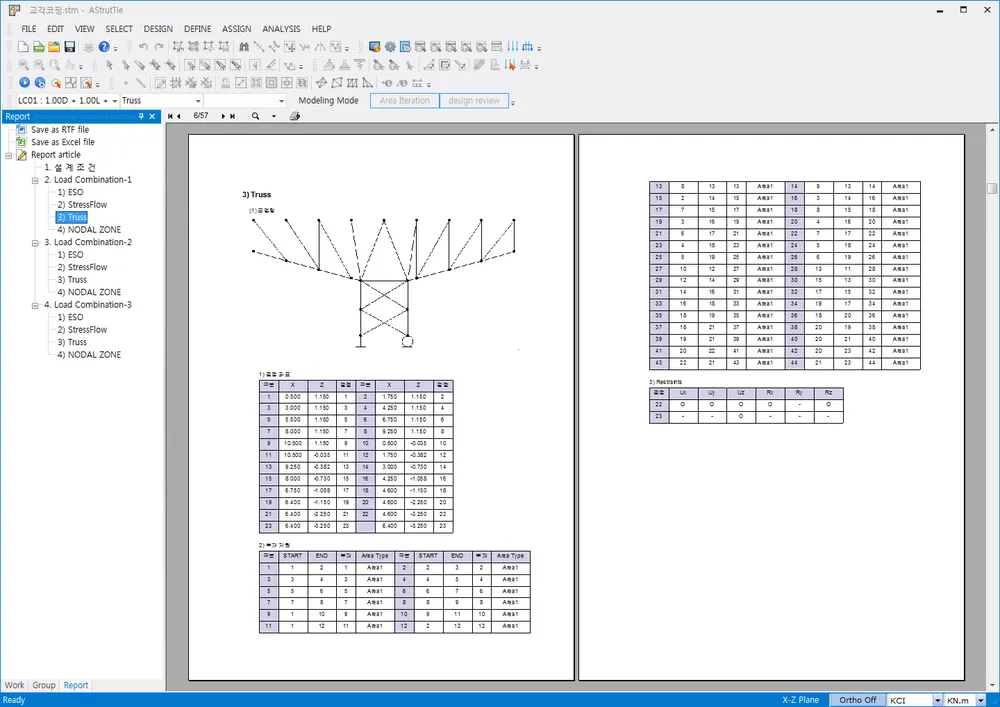Click the yellow open folder icon
Screen dimensions: 1000x707
pos(54,47)
